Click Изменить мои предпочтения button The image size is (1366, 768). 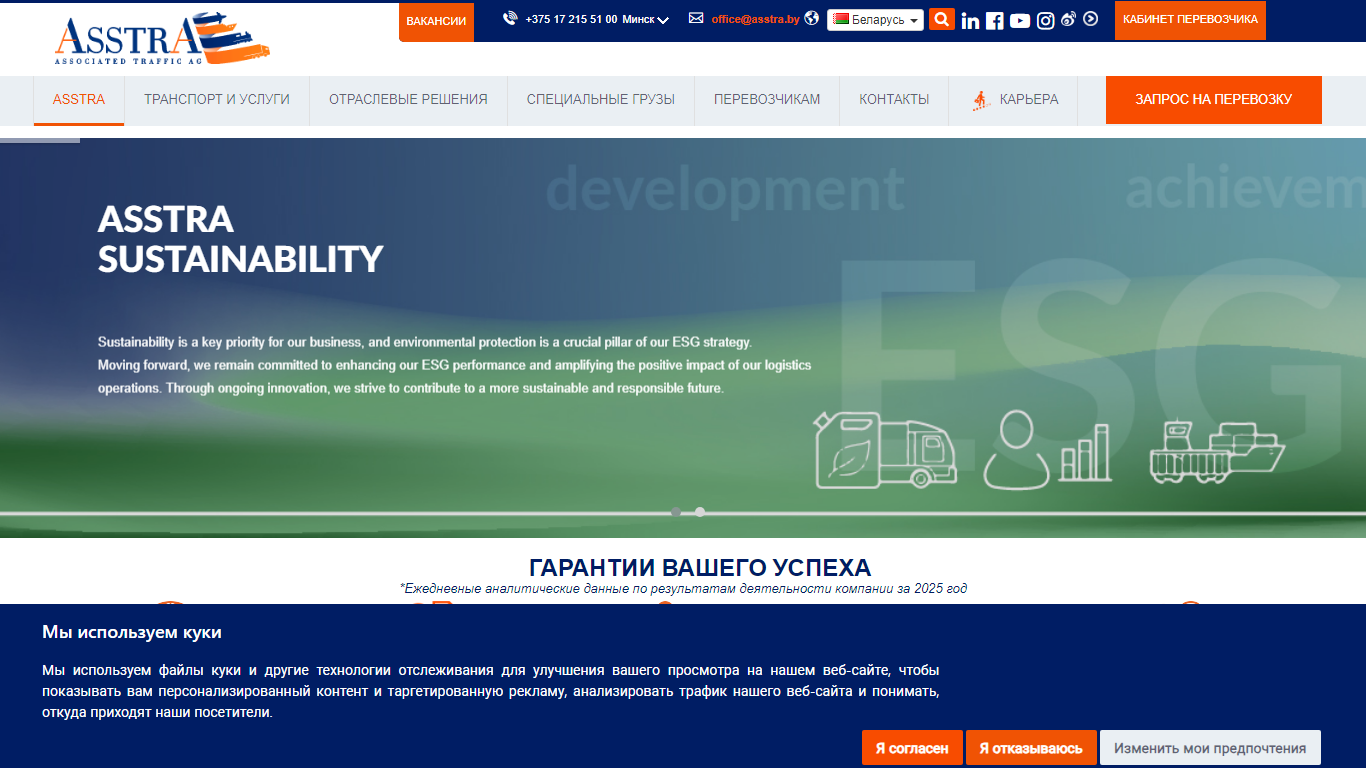point(1210,748)
